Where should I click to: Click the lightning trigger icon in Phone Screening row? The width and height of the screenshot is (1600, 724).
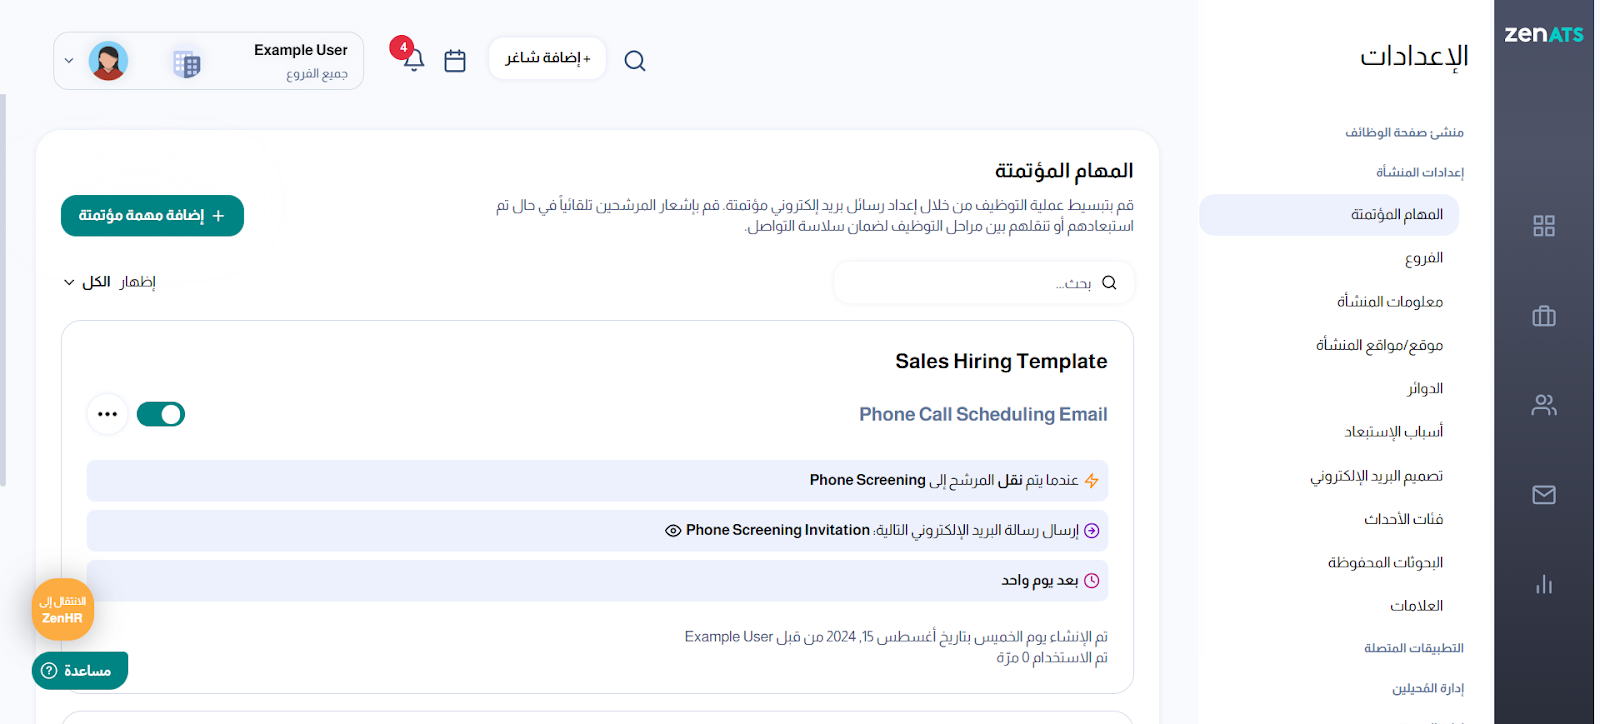1091,481
